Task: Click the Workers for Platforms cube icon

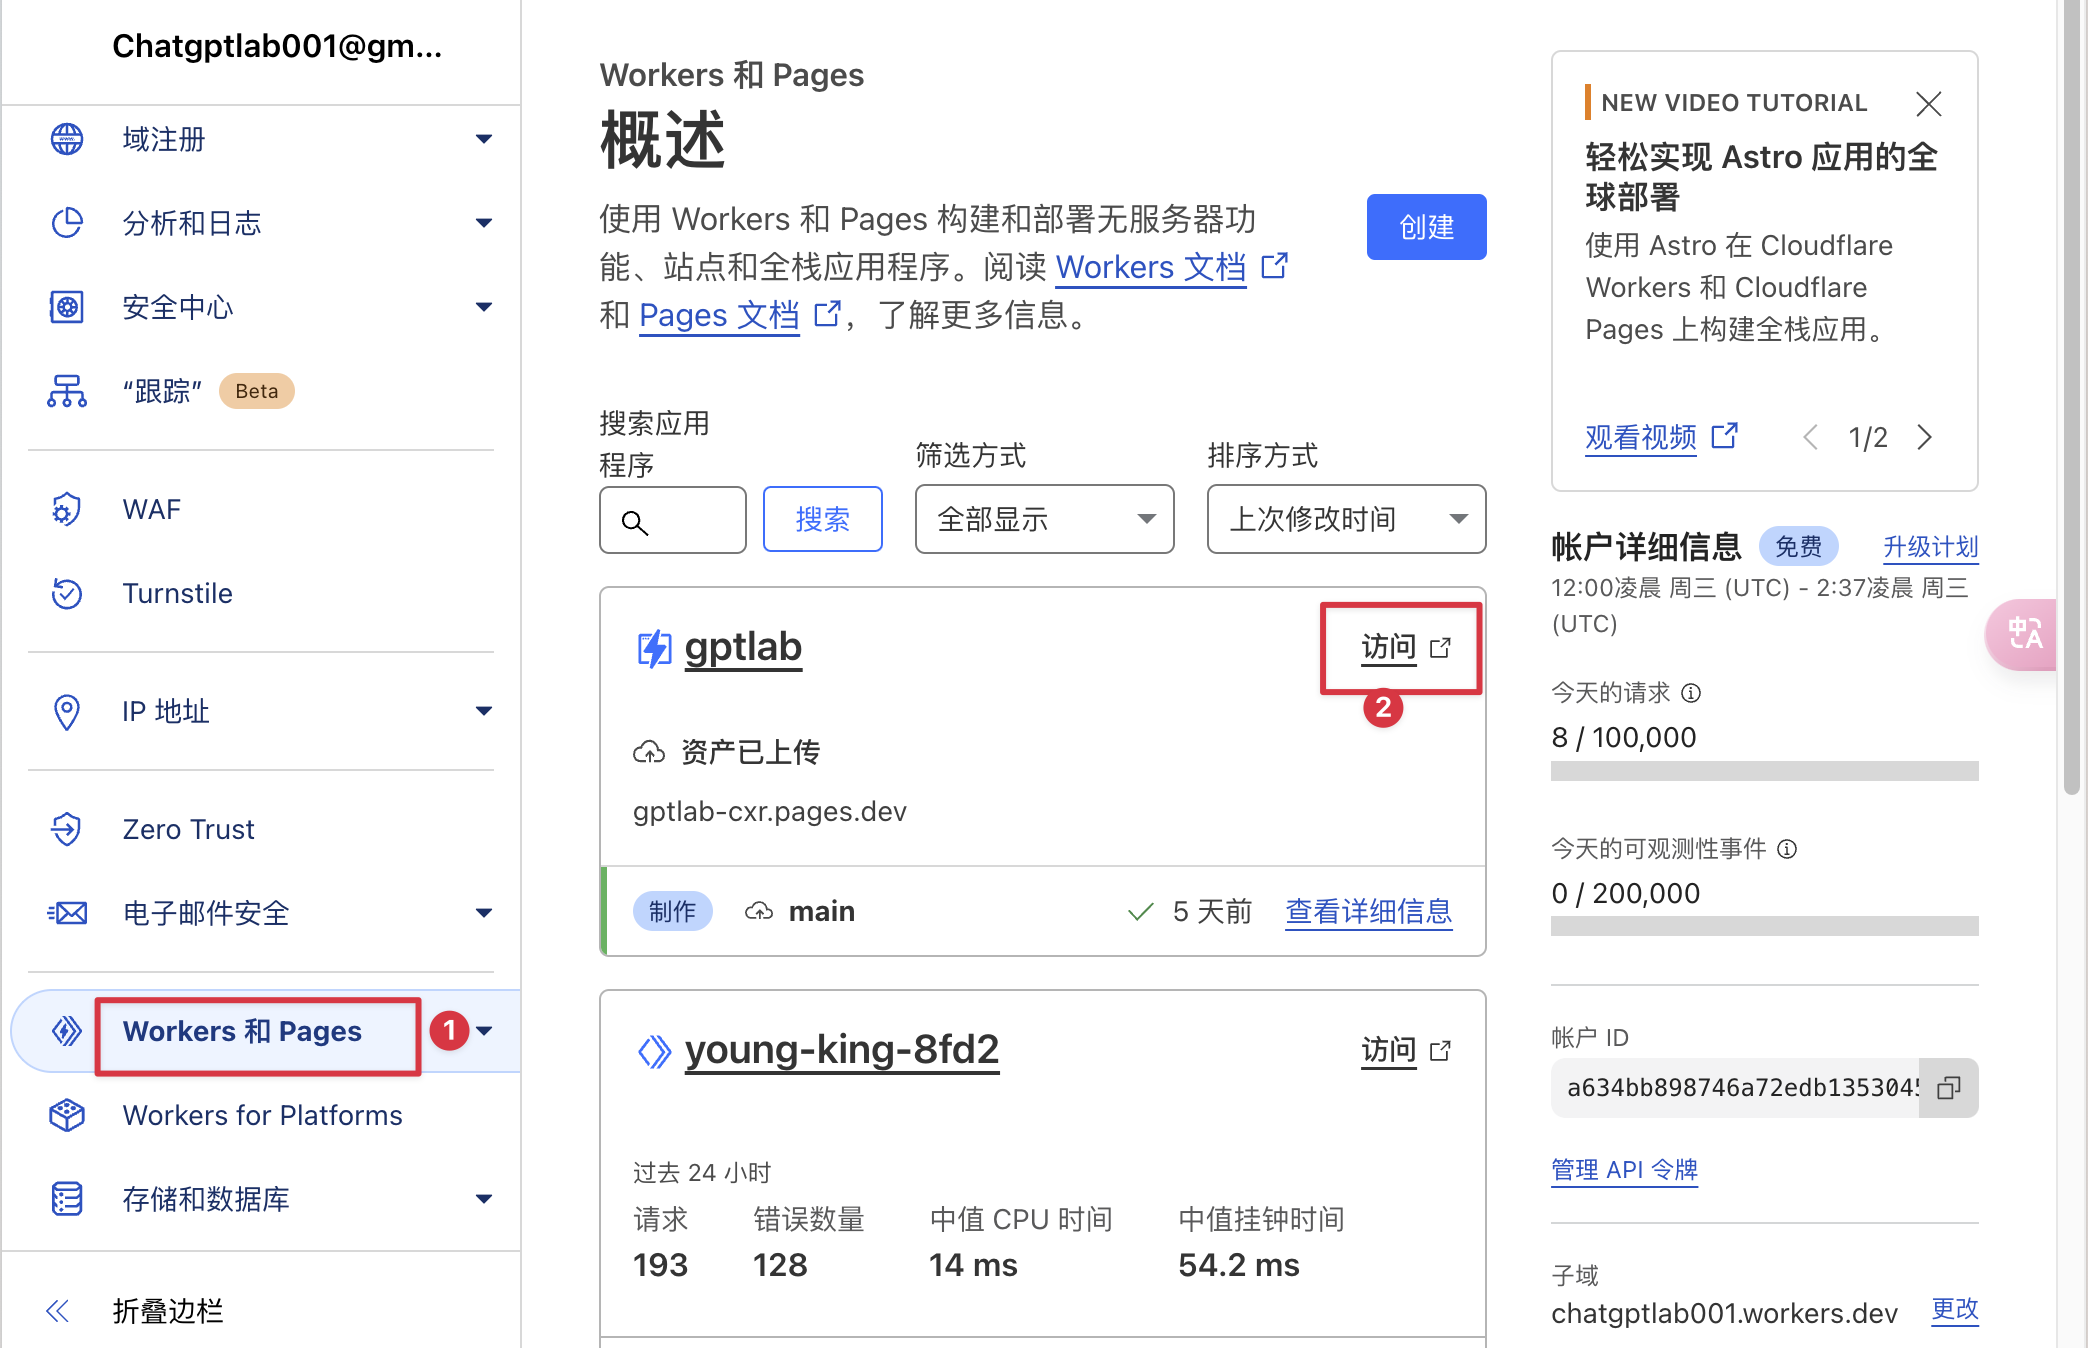Action: pyautogui.click(x=67, y=1115)
